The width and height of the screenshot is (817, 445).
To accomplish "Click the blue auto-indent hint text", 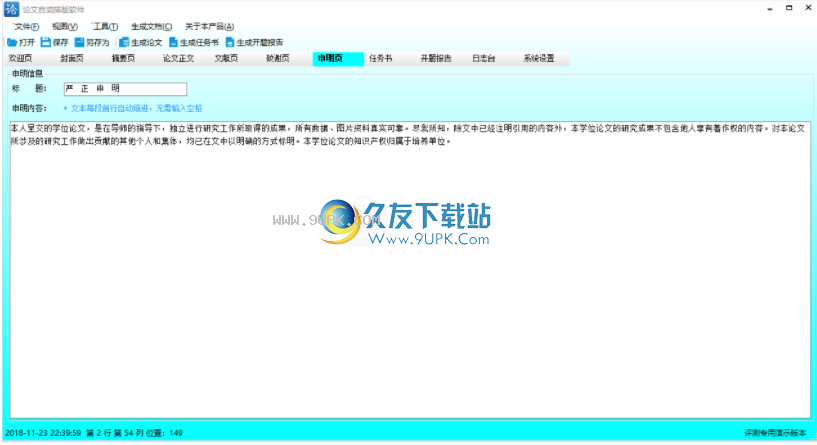I will click(133, 108).
